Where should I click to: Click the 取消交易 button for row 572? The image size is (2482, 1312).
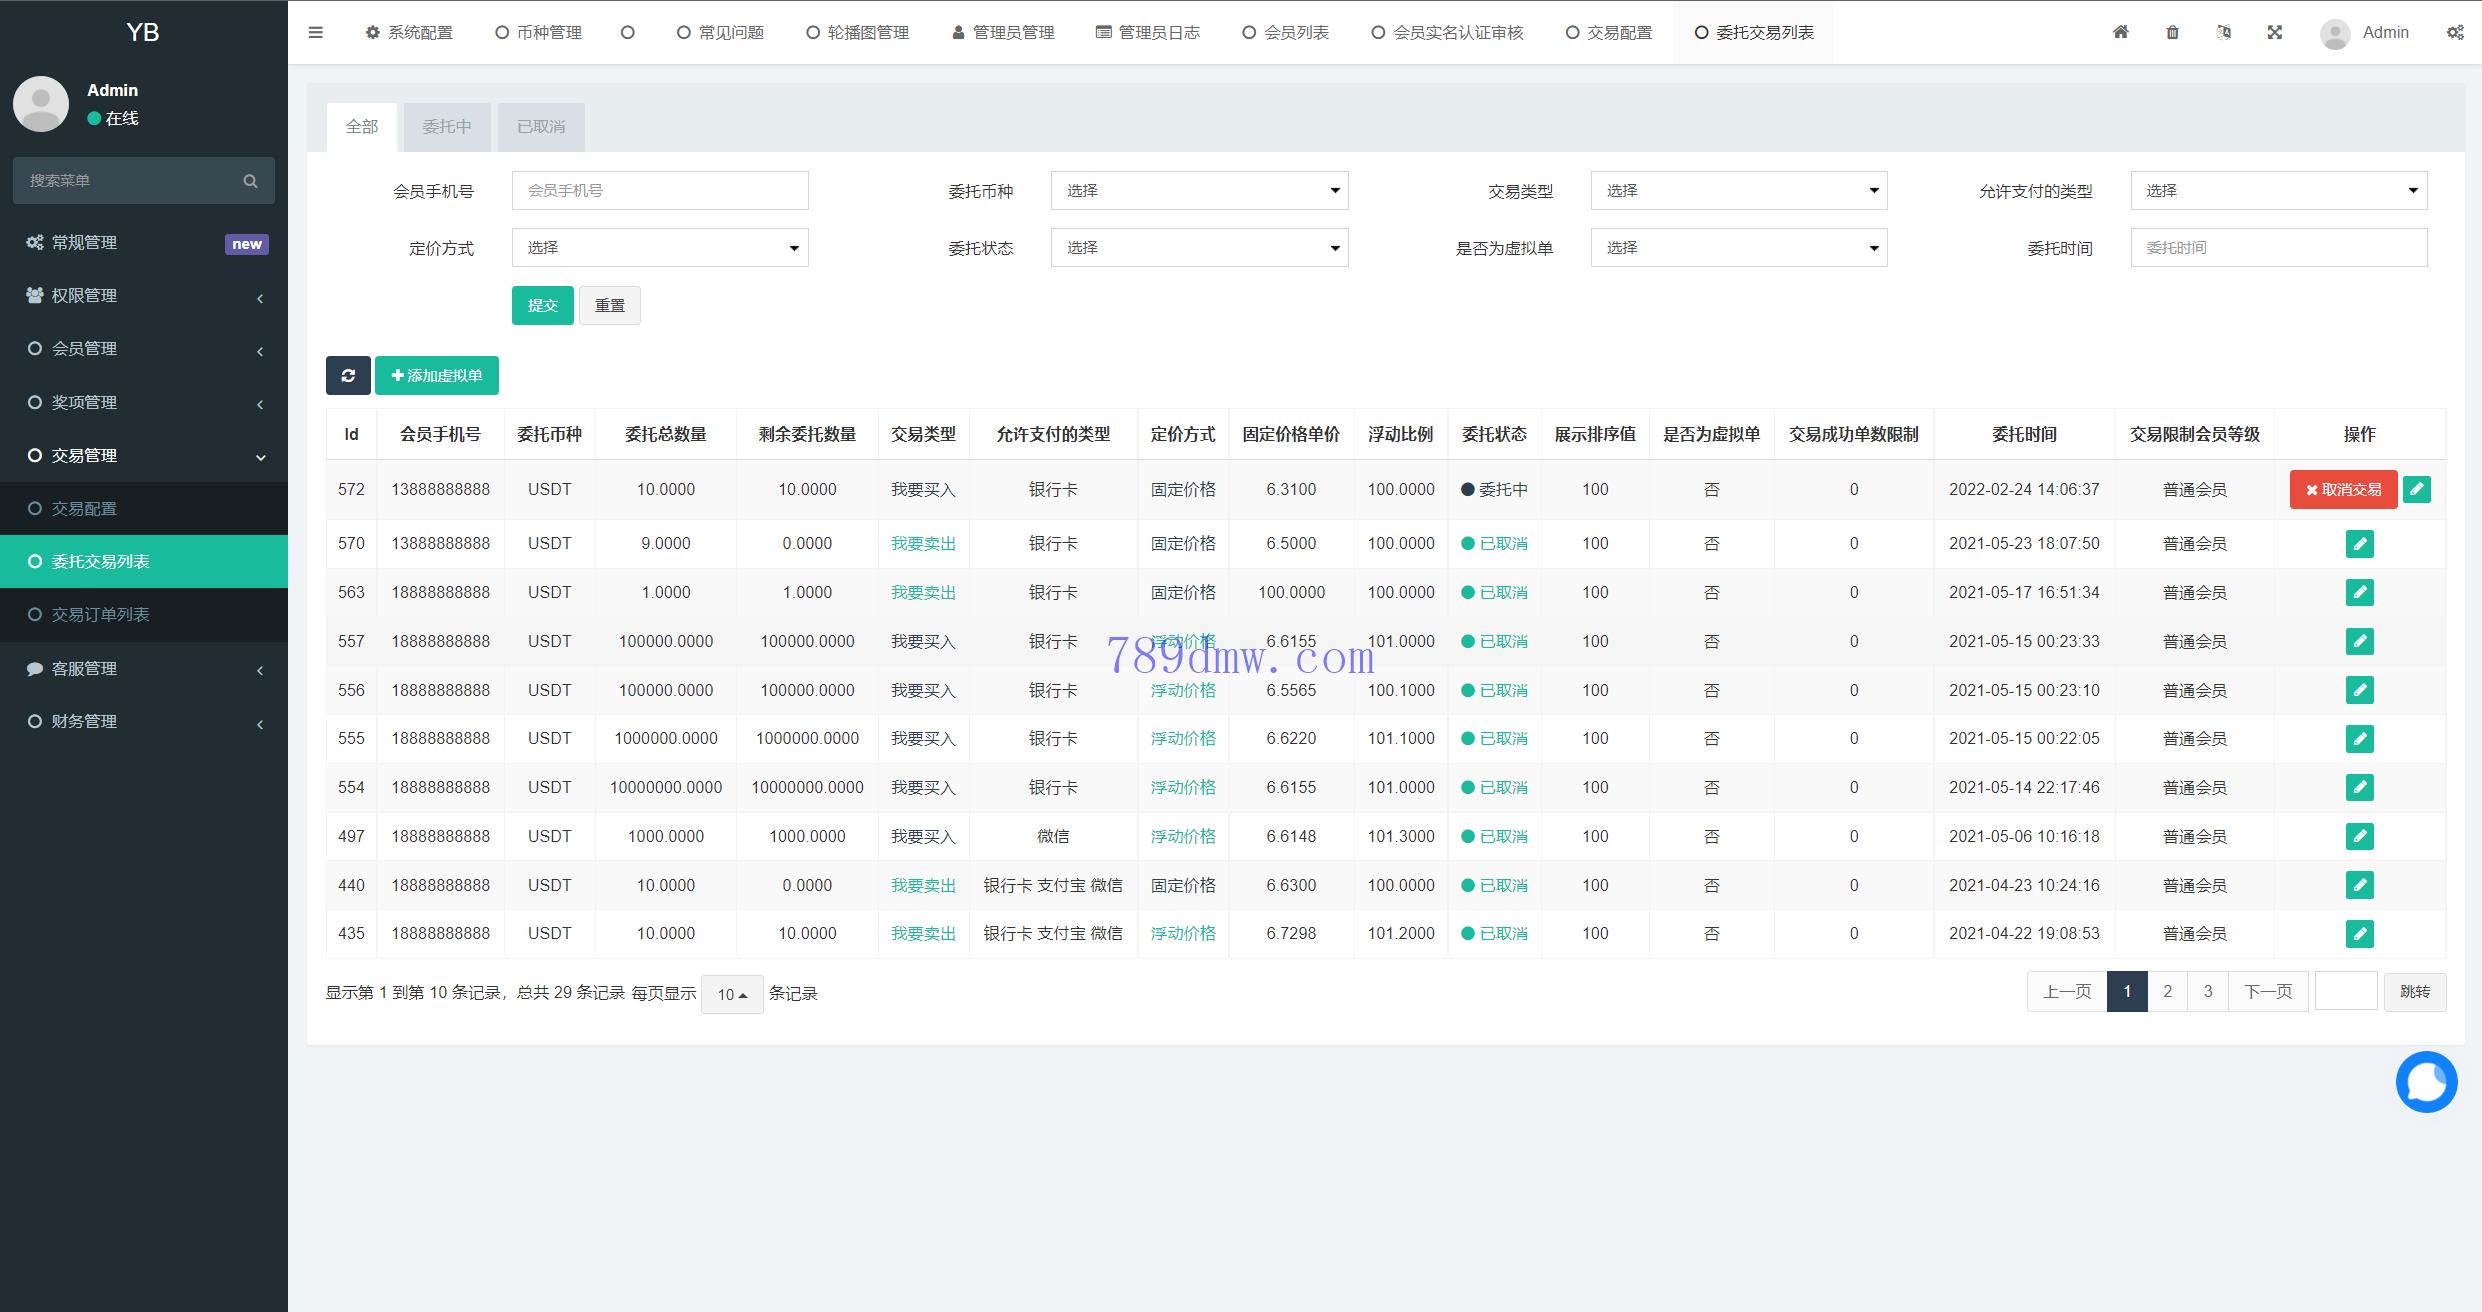pos(2343,489)
